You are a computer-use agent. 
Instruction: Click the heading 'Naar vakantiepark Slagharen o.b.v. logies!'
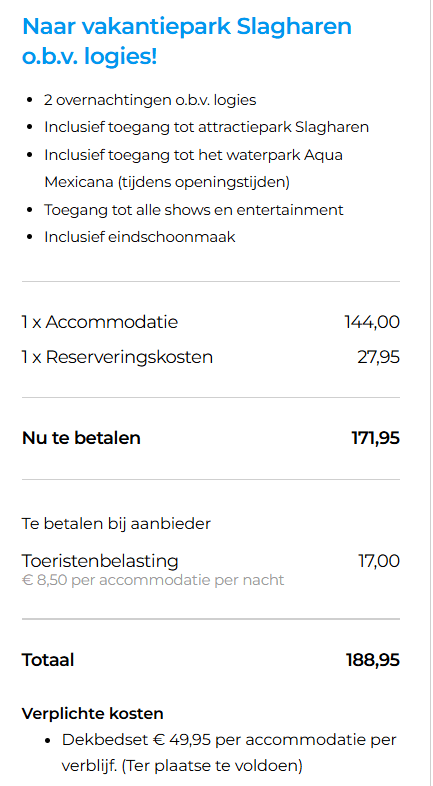[187, 42]
